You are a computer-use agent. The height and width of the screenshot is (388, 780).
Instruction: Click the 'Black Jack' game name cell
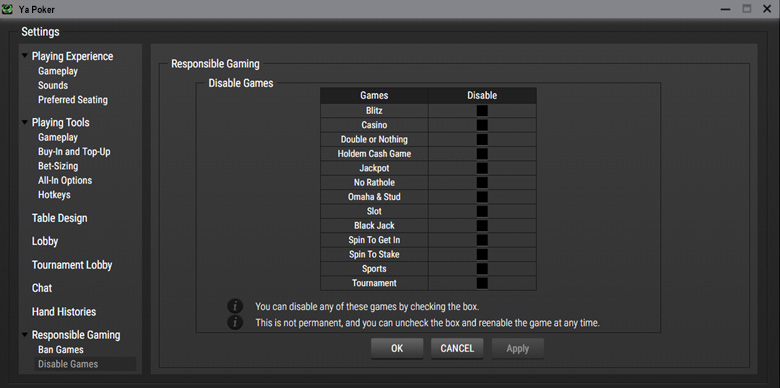374,226
